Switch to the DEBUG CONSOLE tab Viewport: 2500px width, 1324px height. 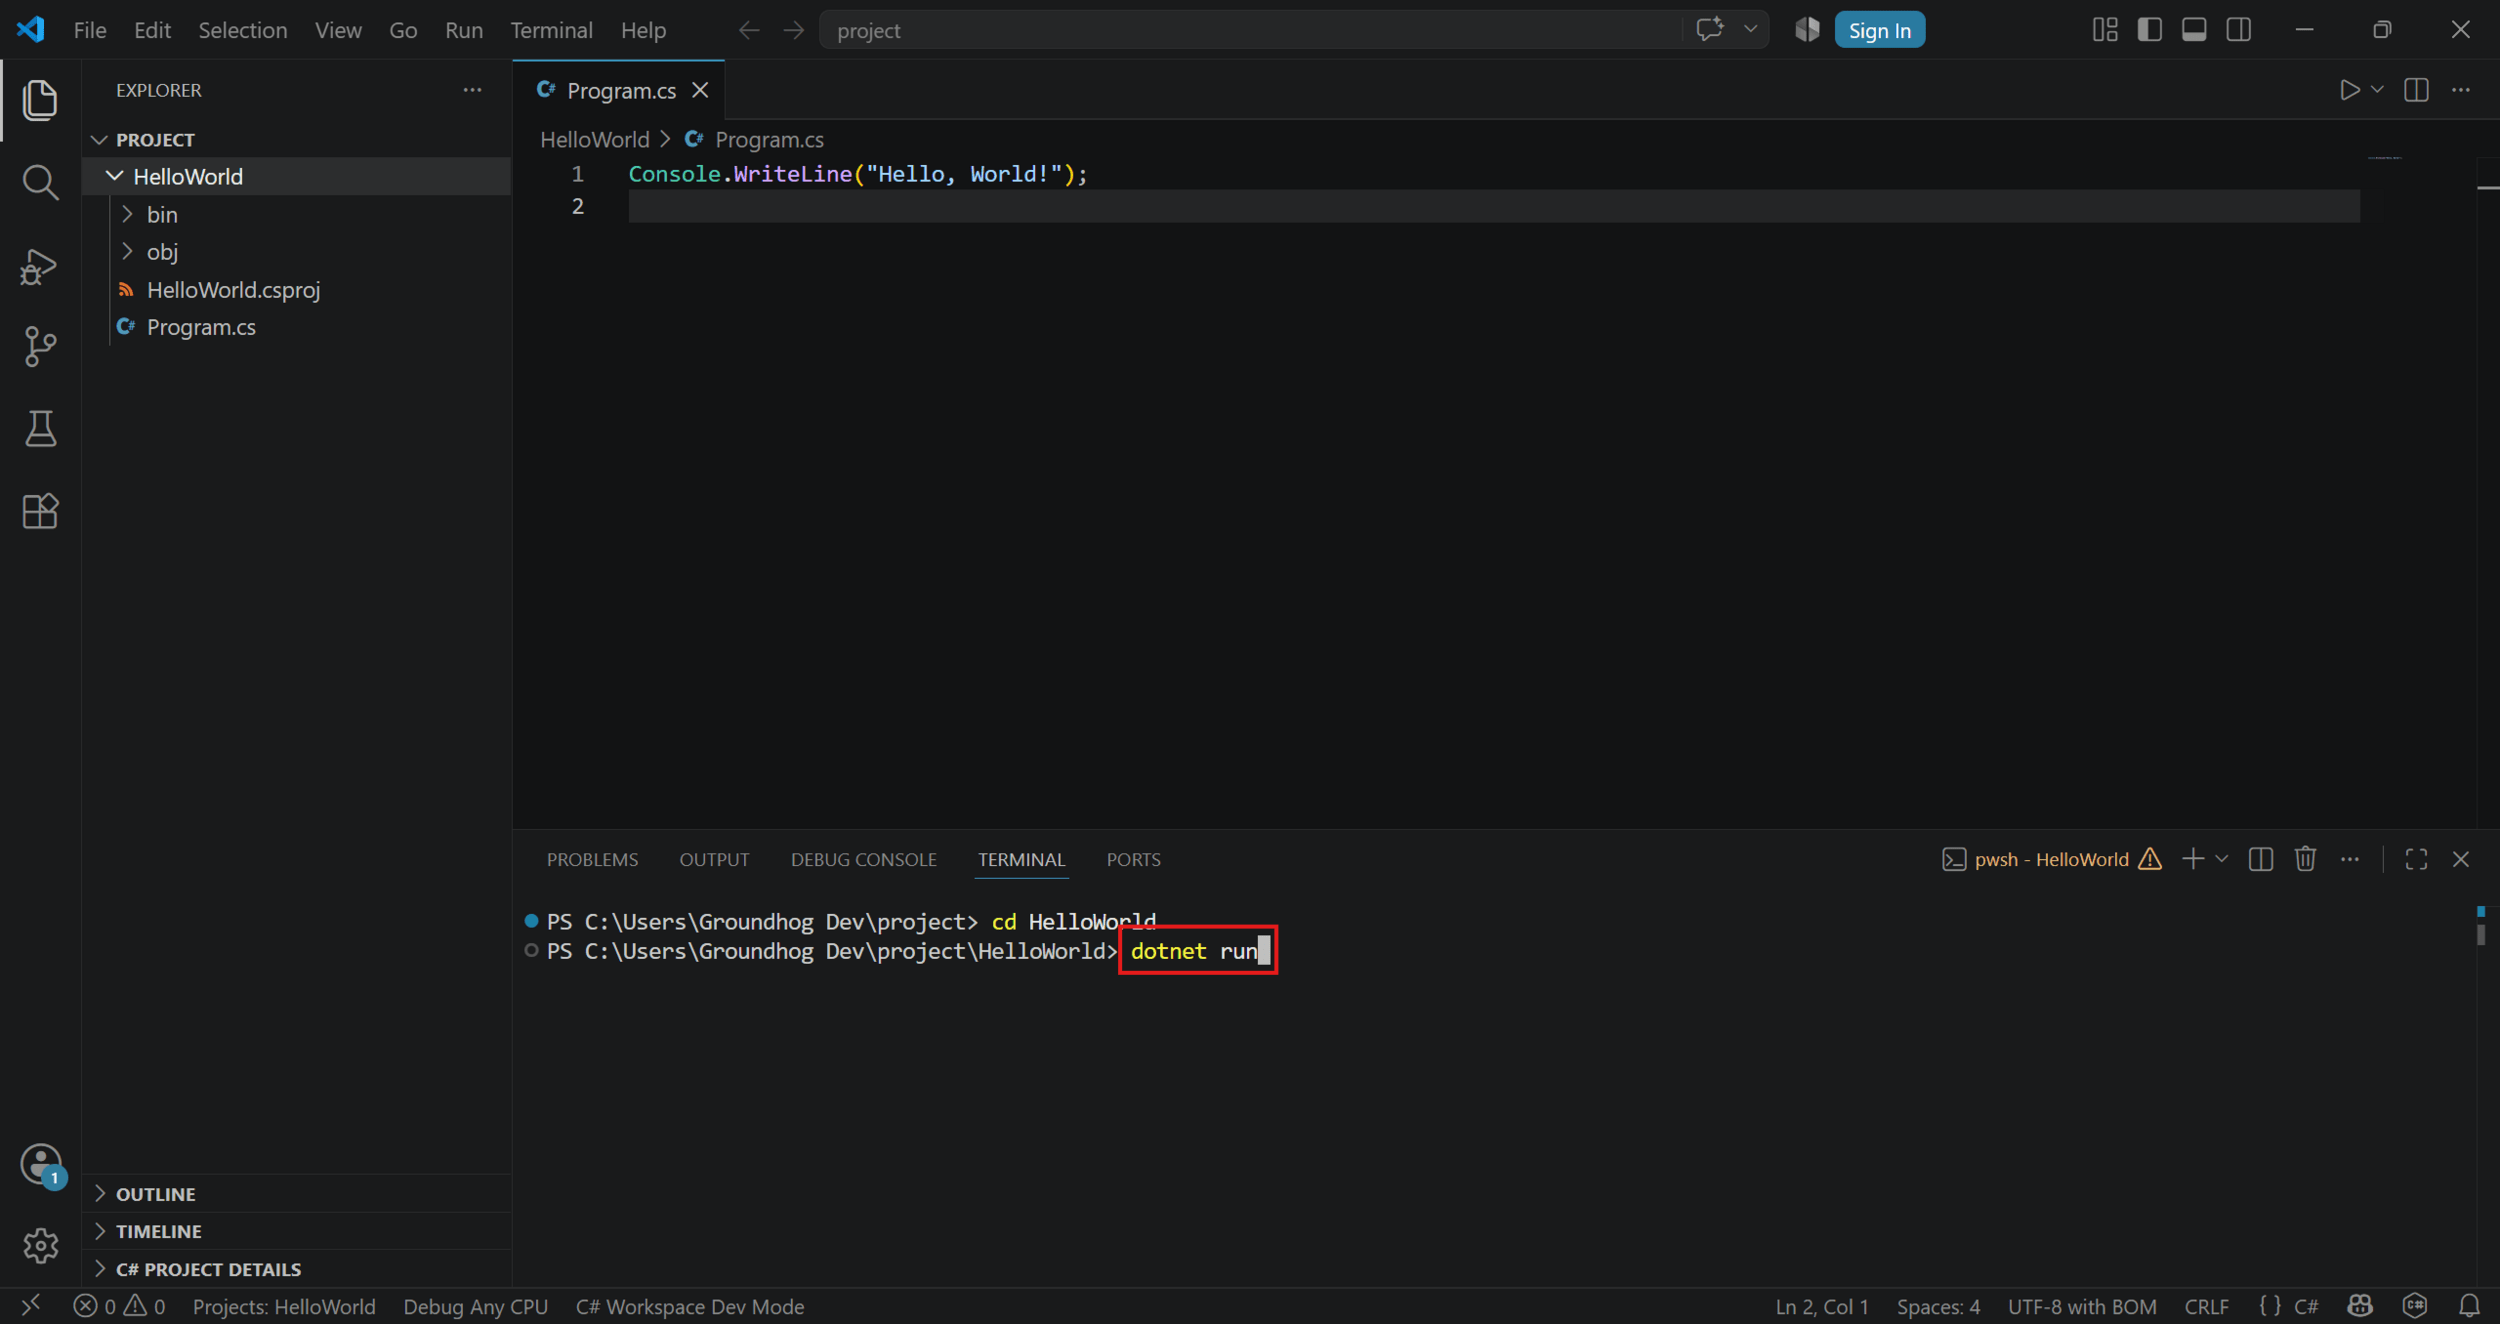pos(864,859)
